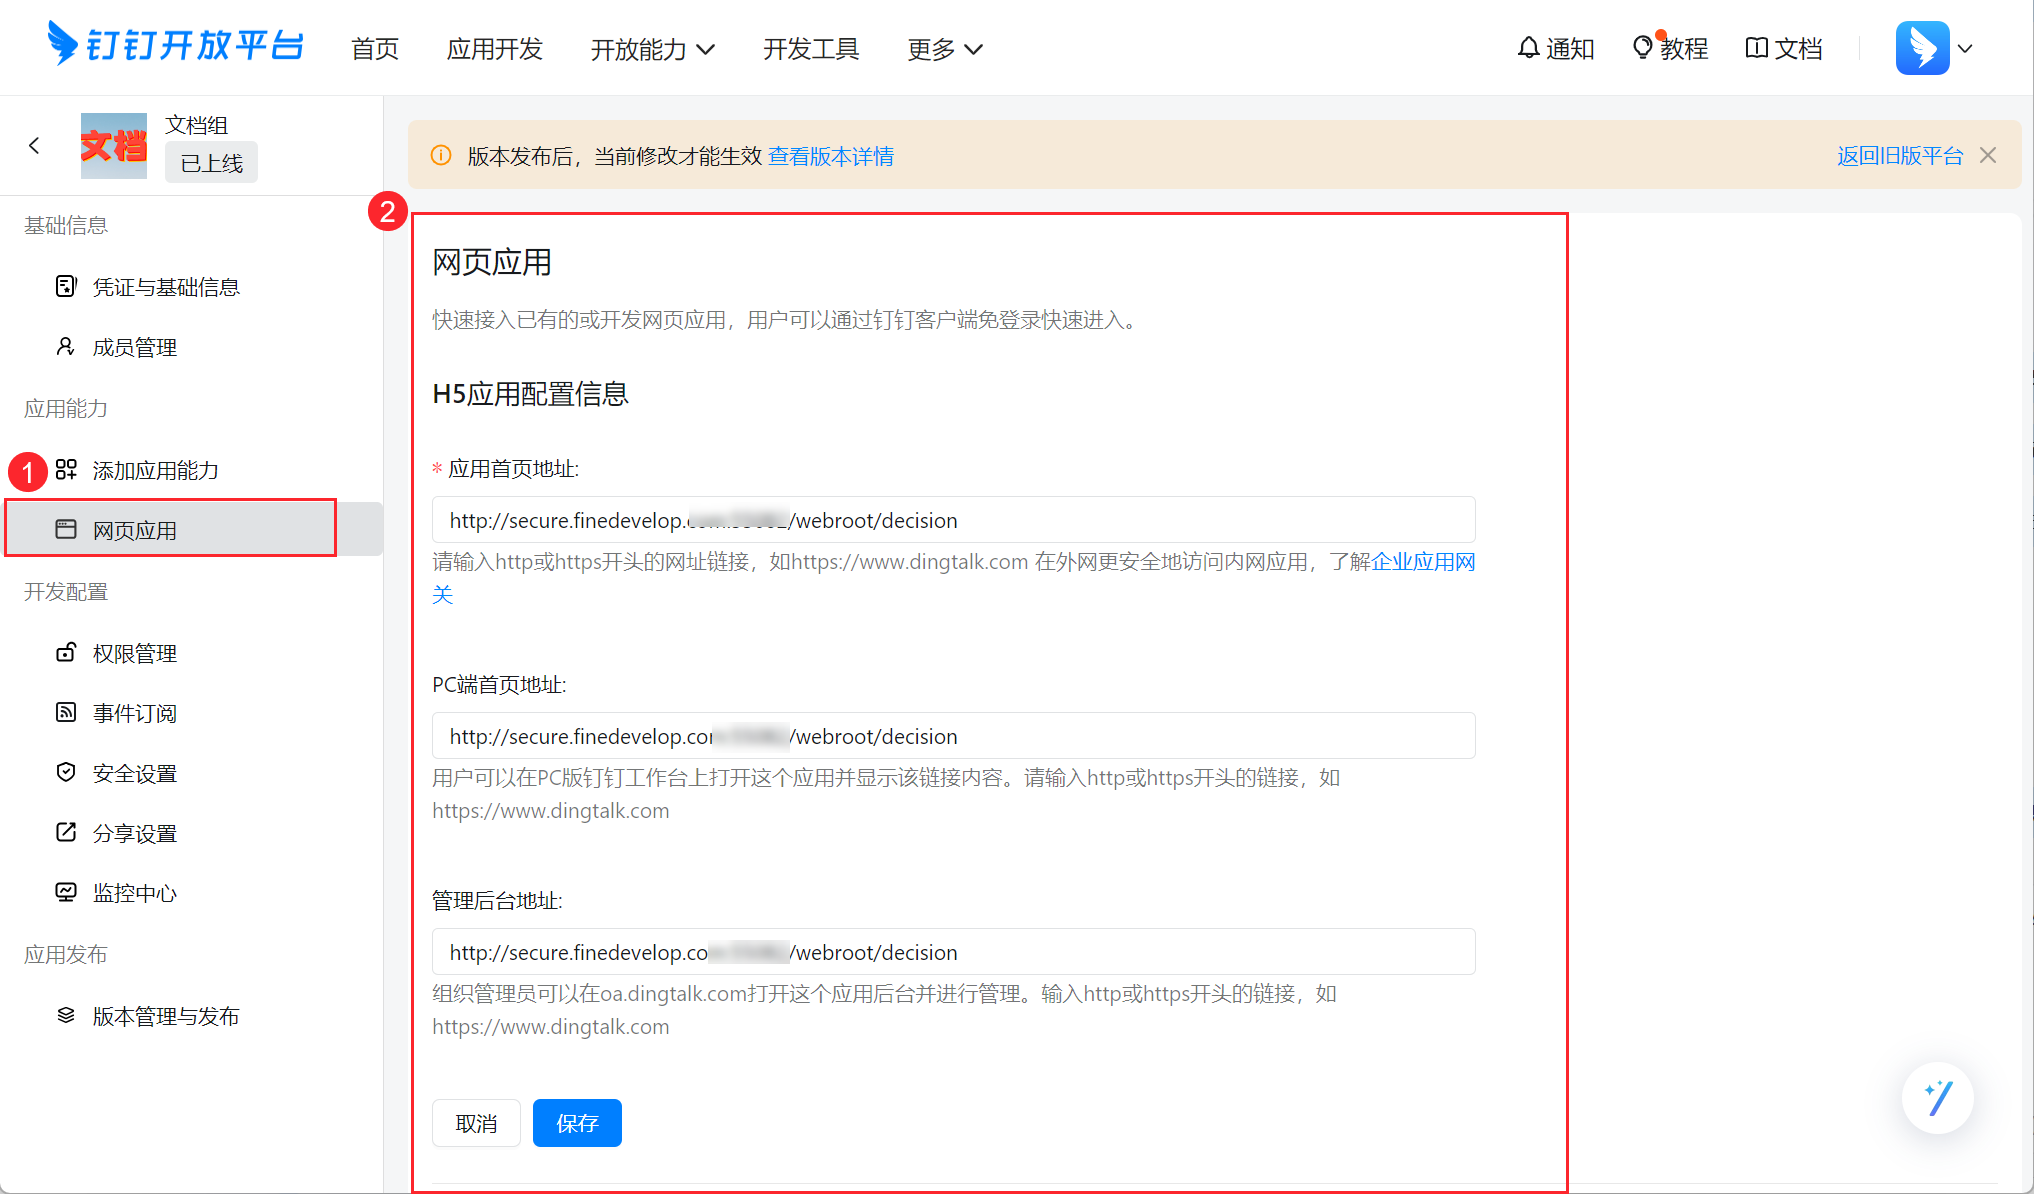Open 安全设置 security settings
Viewport: 2034px width, 1194px height.
(x=134, y=773)
